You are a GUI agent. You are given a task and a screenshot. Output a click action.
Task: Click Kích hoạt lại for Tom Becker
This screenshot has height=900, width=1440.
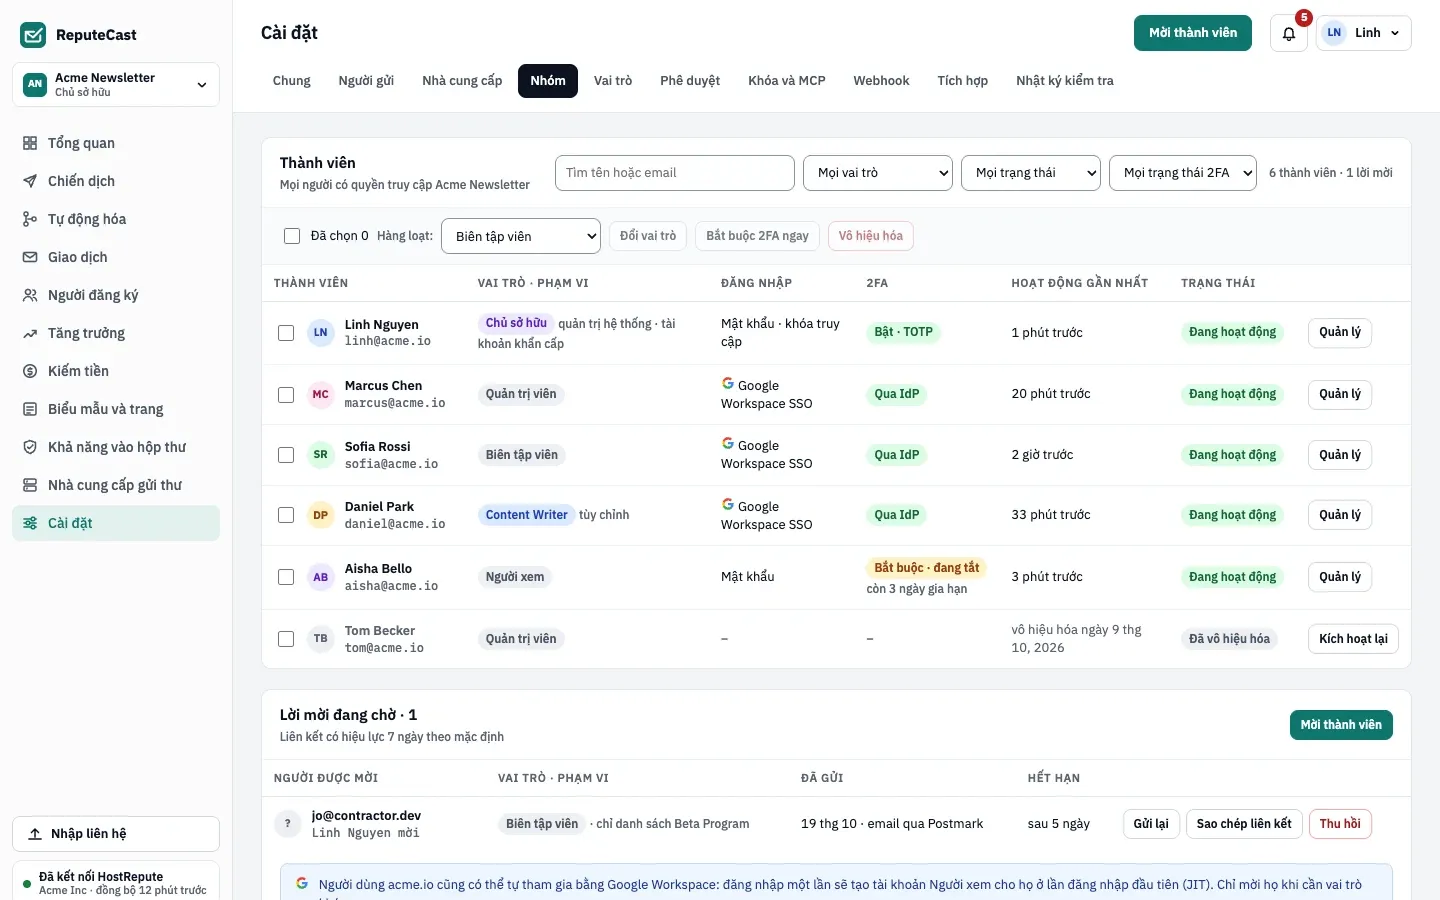tap(1353, 639)
